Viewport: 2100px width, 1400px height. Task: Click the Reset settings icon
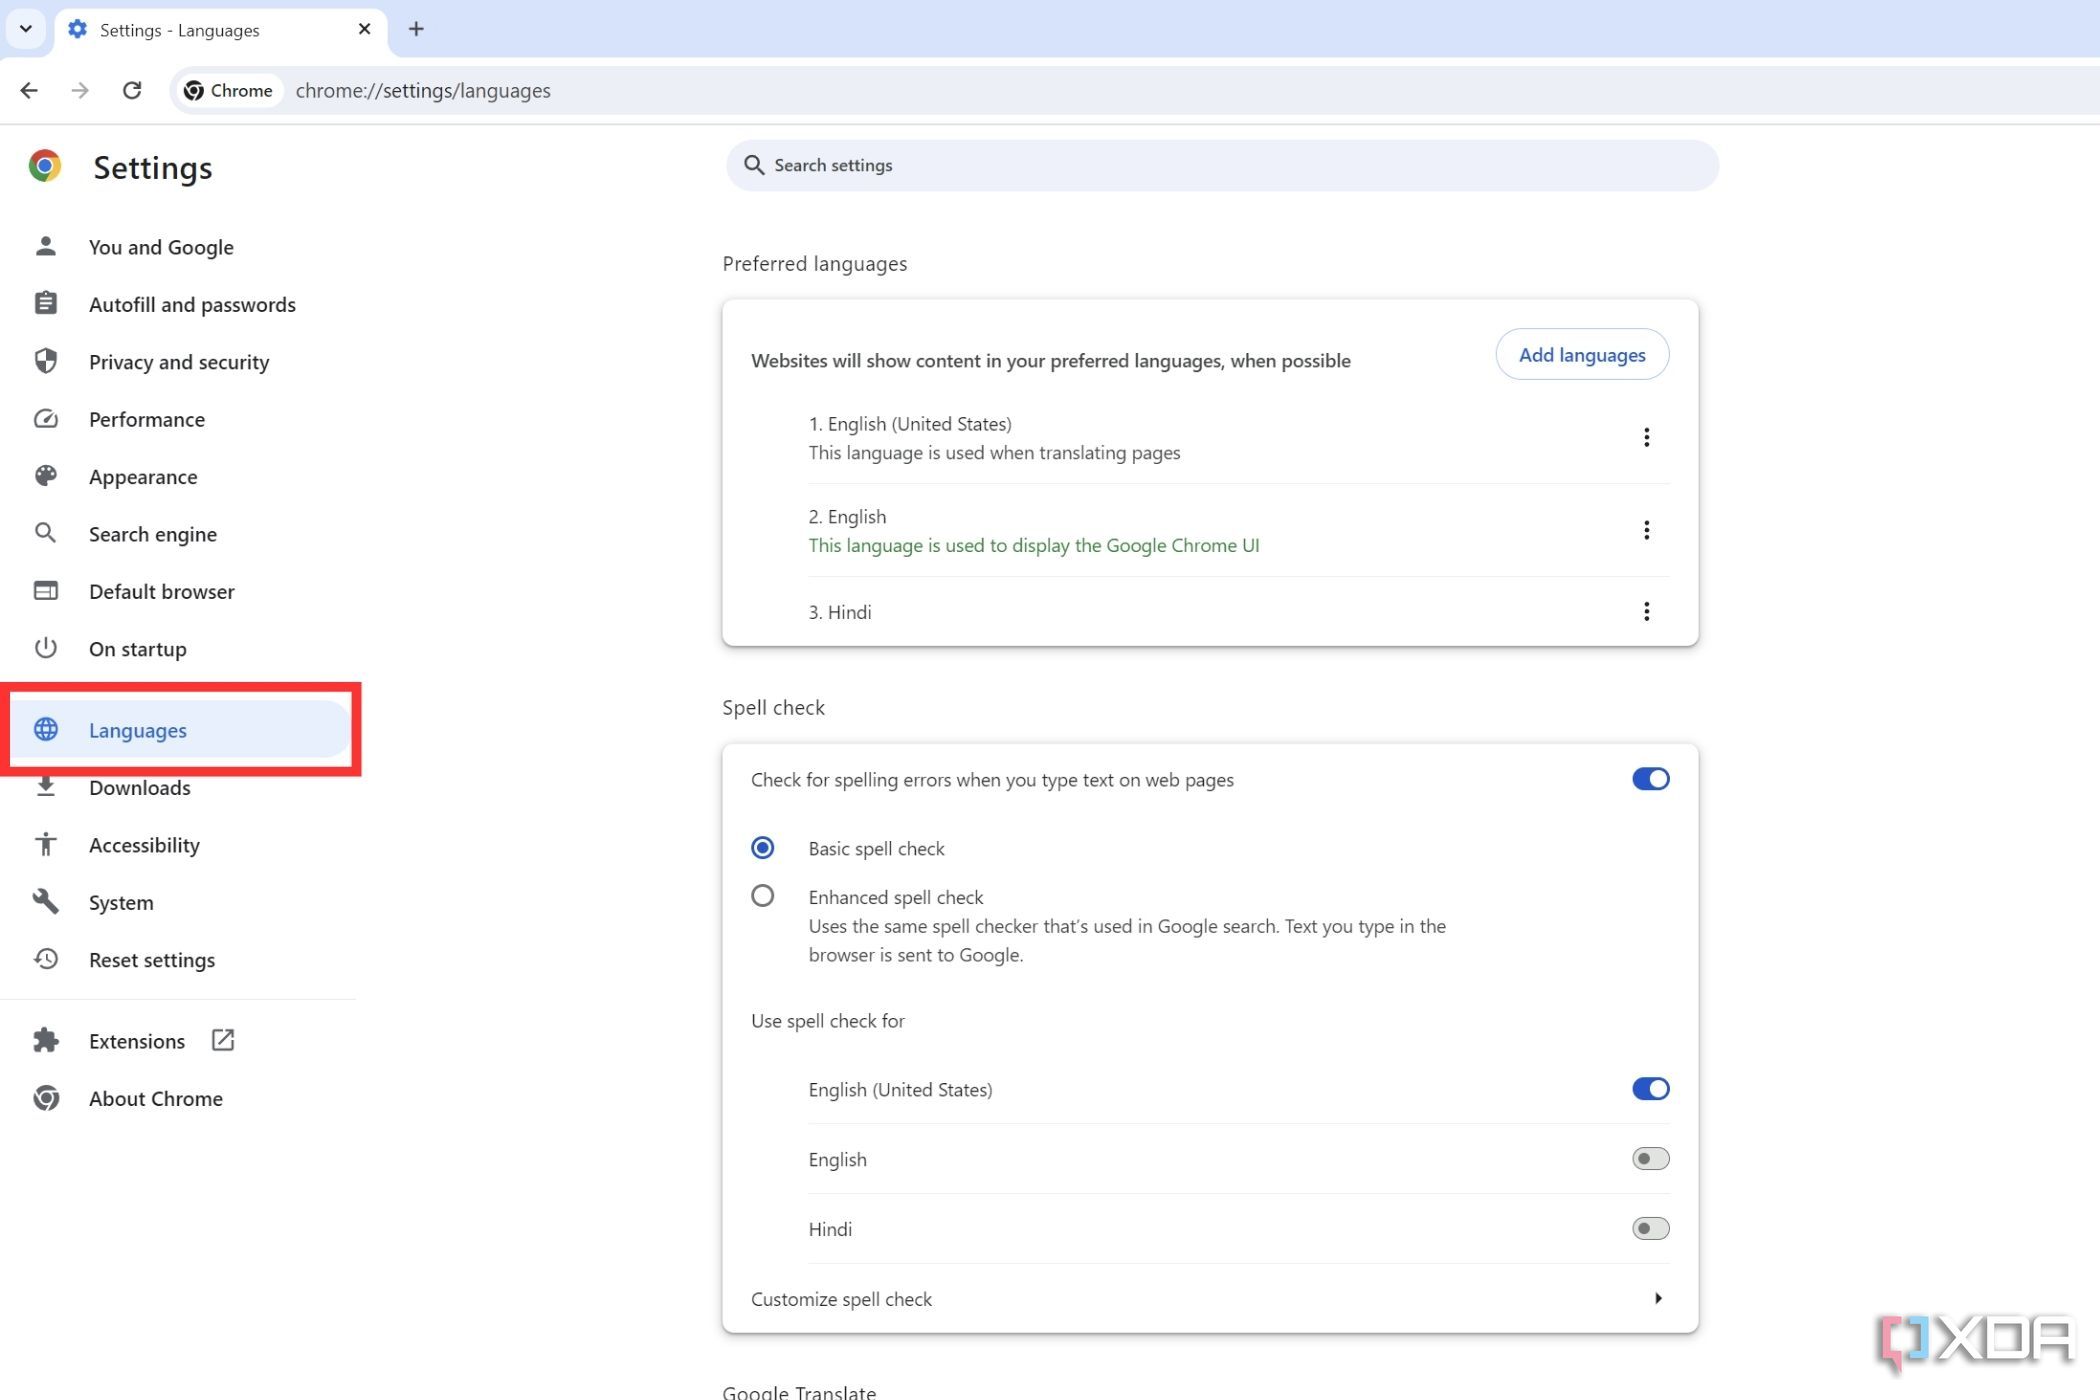click(x=45, y=958)
